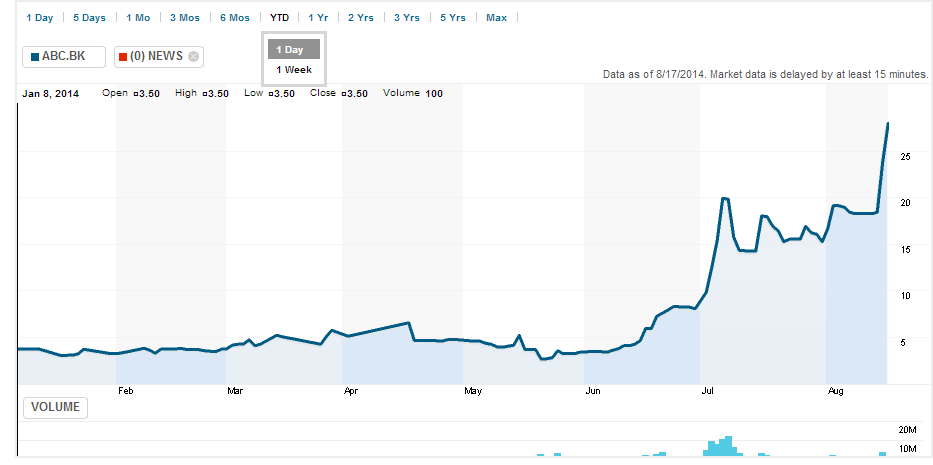Switch chart to 2 Yrs
Screen dimensions: 933x465
pos(361,18)
